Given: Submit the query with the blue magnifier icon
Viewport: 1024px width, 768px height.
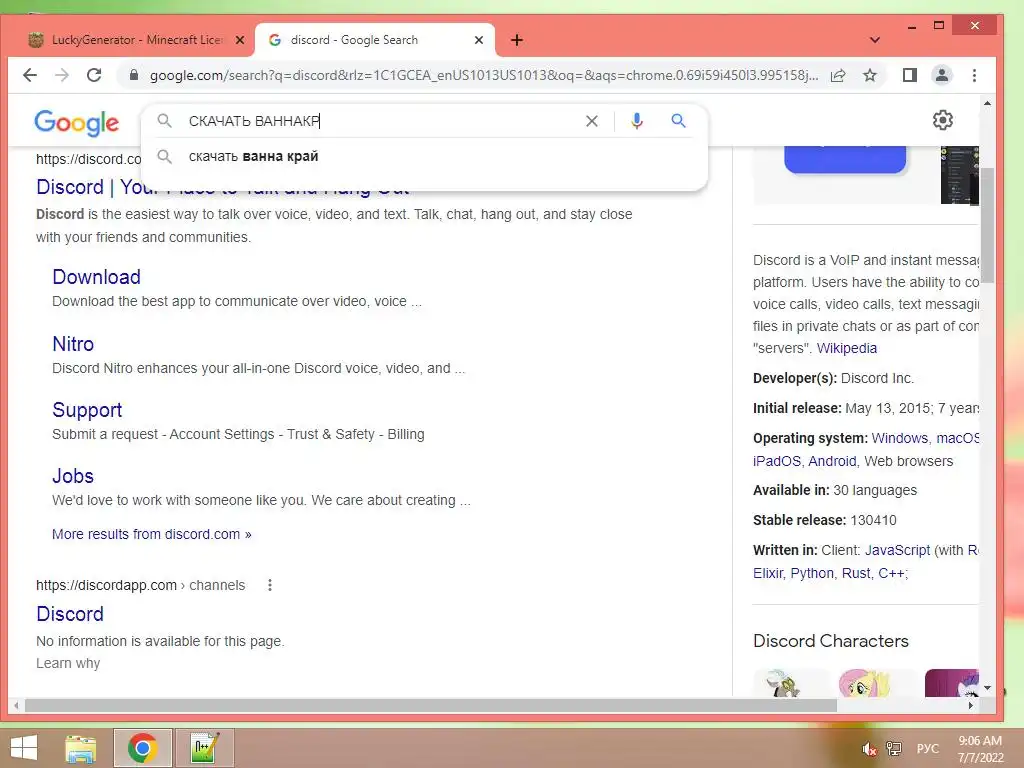Looking at the screenshot, I should click(x=679, y=121).
